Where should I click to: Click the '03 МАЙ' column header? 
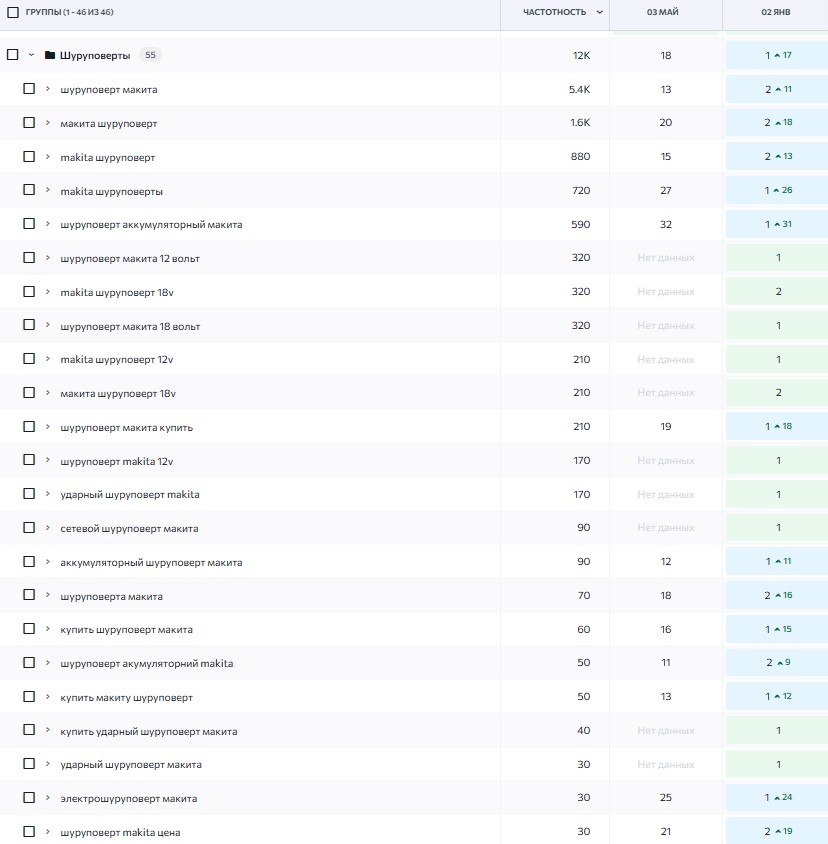pyautogui.click(x=665, y=13)
